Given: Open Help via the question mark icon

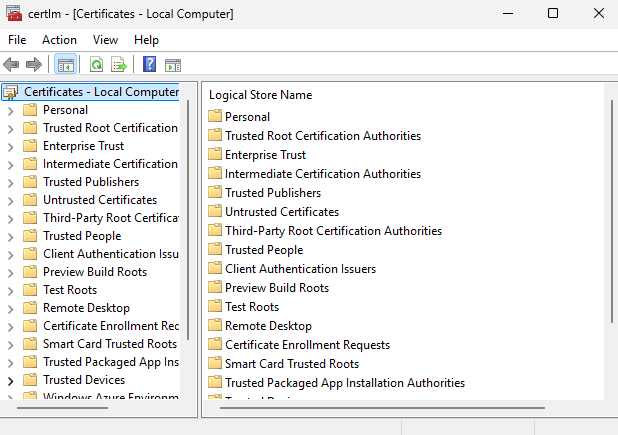Looking at the screenshot, I should [149, 65].
